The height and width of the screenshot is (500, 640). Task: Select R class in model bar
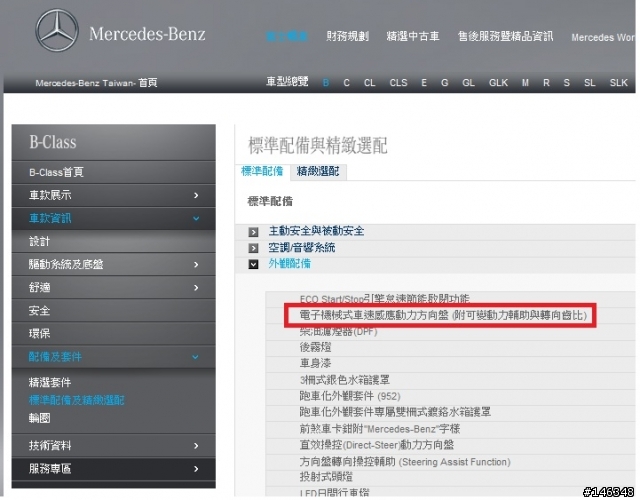[x=546, y=83]
